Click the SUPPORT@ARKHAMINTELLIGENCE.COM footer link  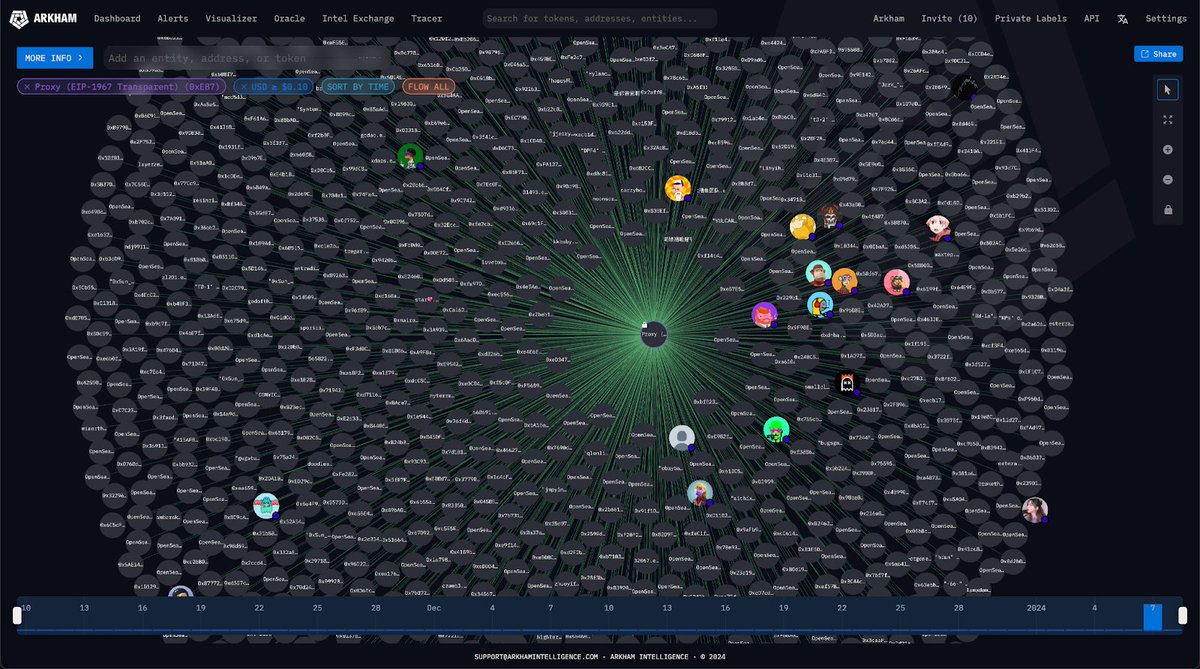[536, 657]
